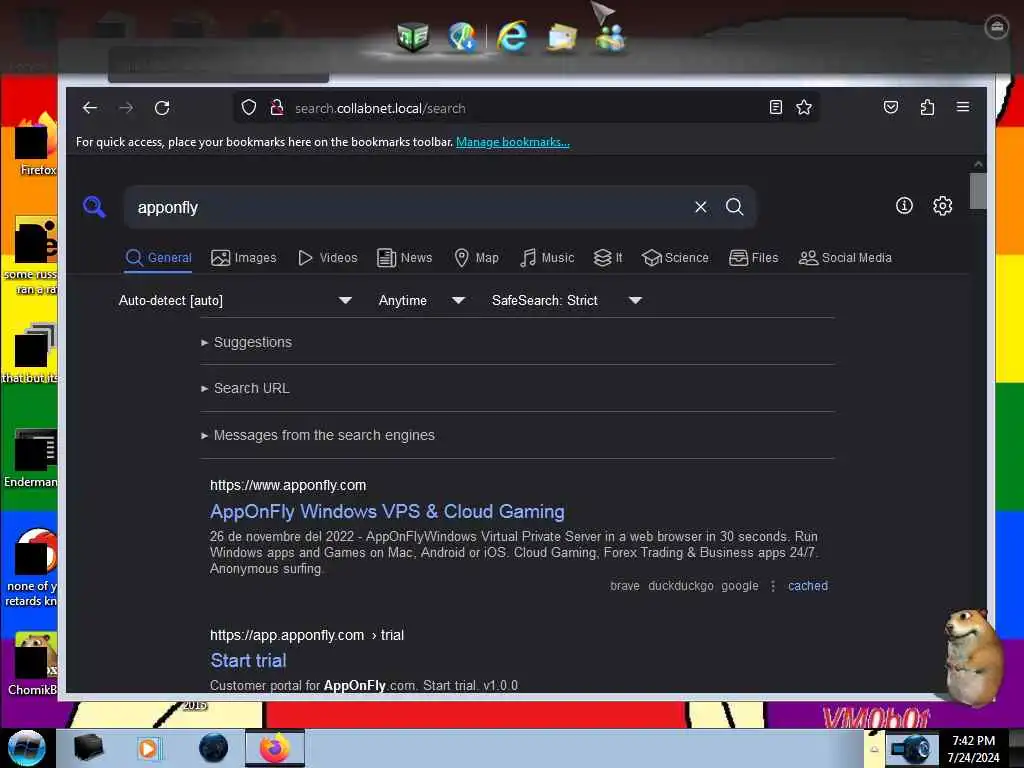Select the General search tab
Screen dimensions: 1024x768
(159, 258)
